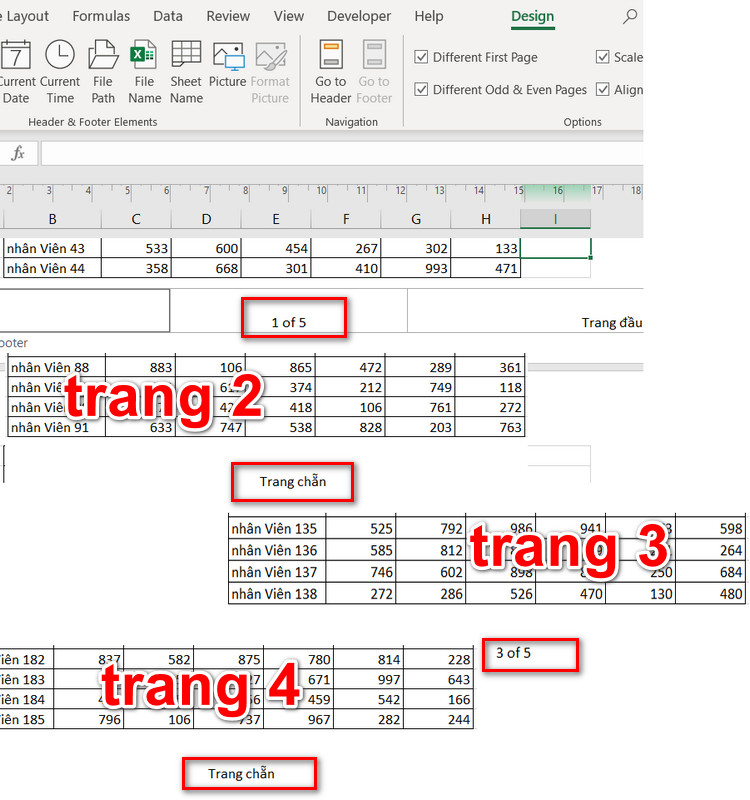750x800 pixels.
Task: Toggle Different First Page checkbox
Action: tap(421, 57)
